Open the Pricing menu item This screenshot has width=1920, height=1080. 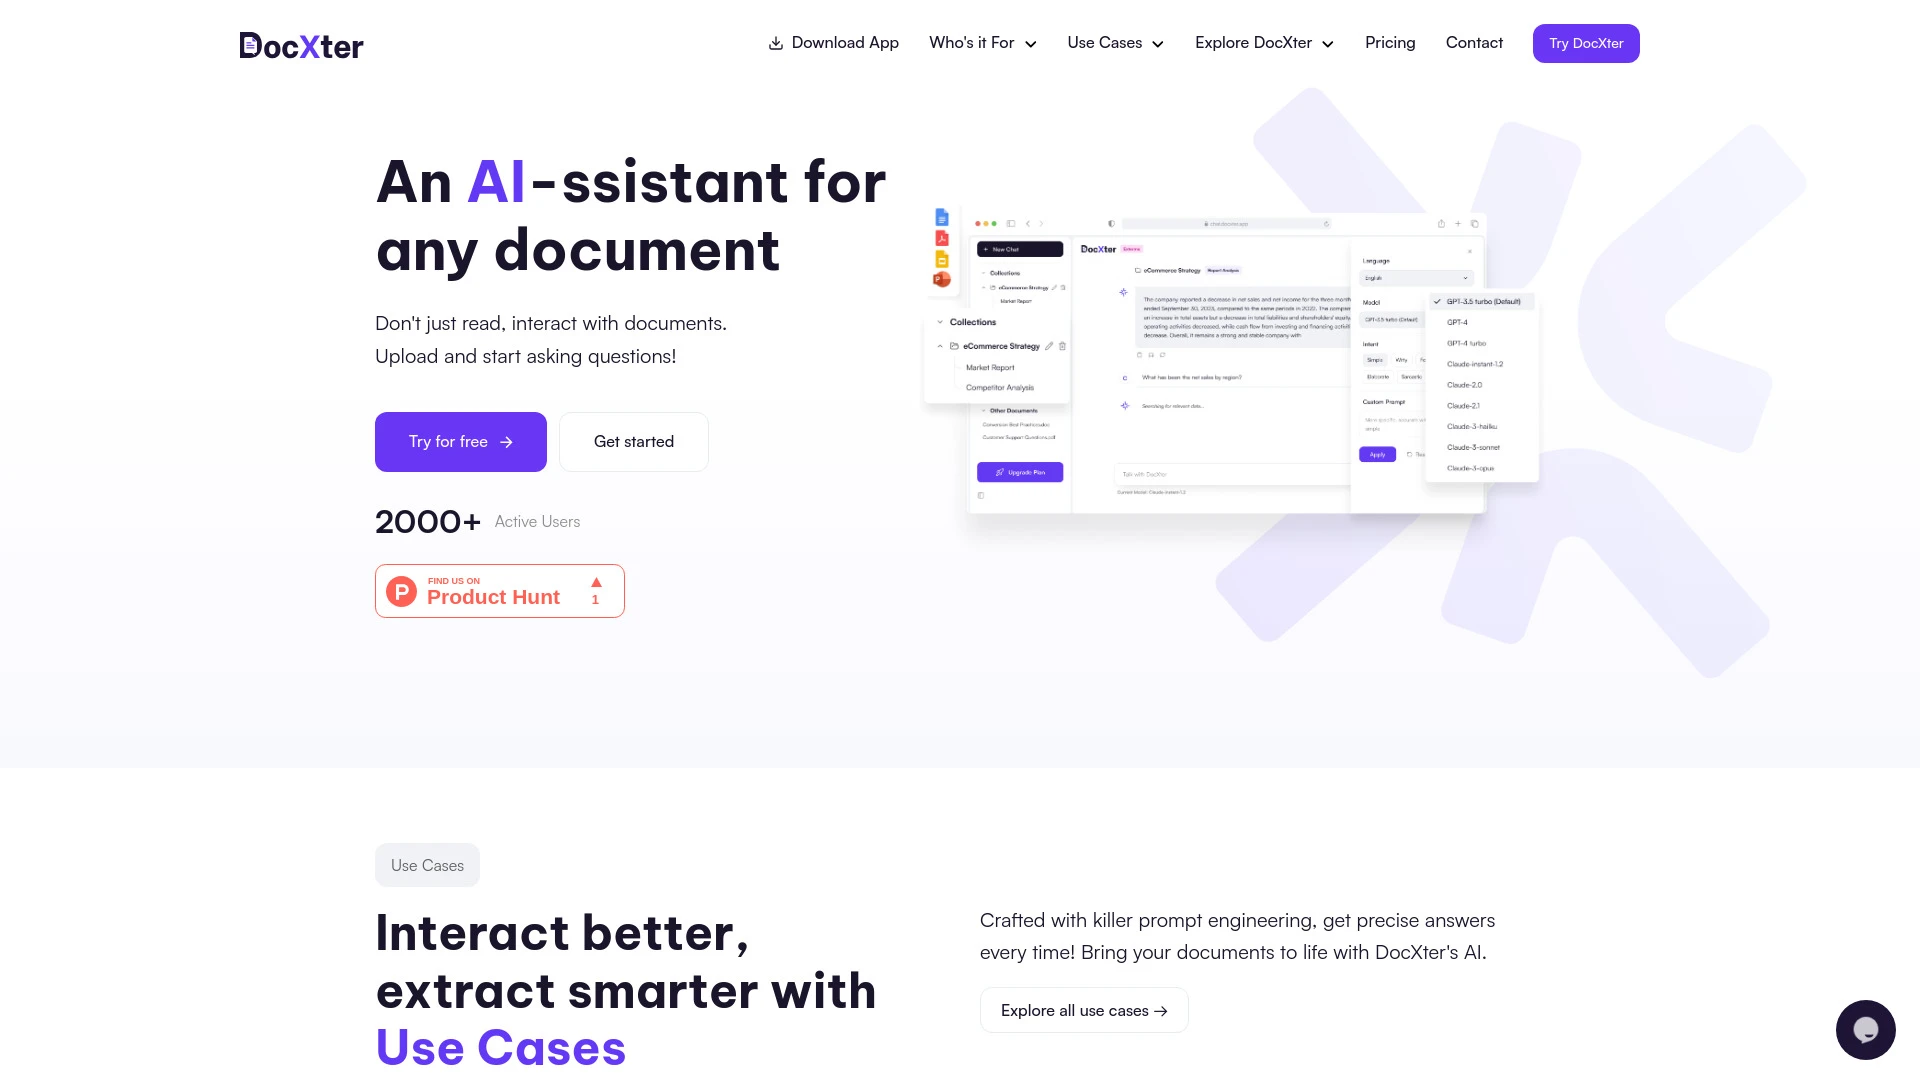pyautogui.click(x=1390, y=42)
